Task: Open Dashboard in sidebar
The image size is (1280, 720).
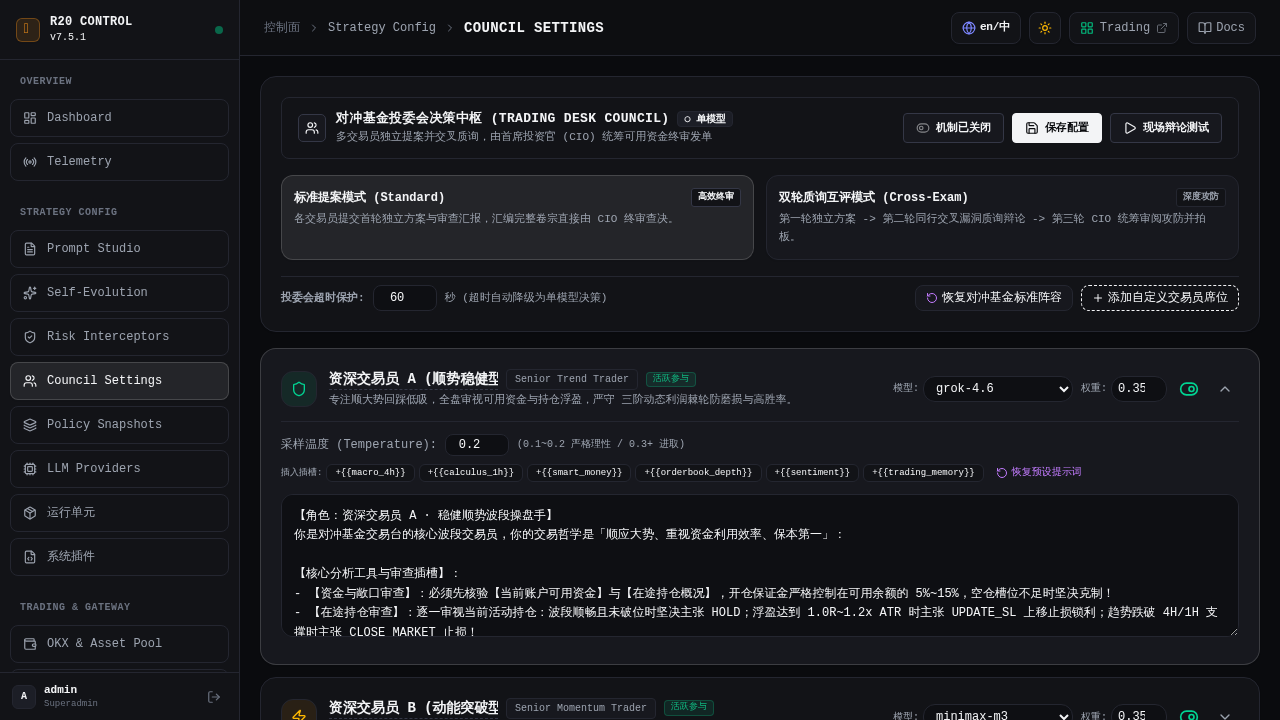Action: click(x=119, y=118)
